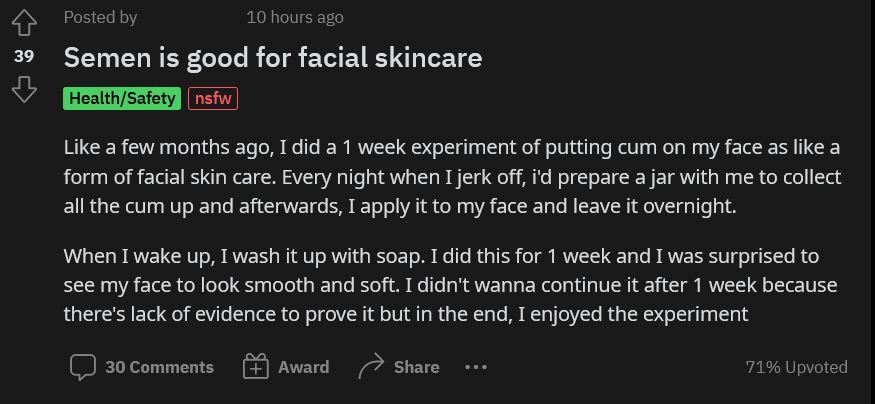Filter by the Health/Safety flair tag

(x=122, y=98)
